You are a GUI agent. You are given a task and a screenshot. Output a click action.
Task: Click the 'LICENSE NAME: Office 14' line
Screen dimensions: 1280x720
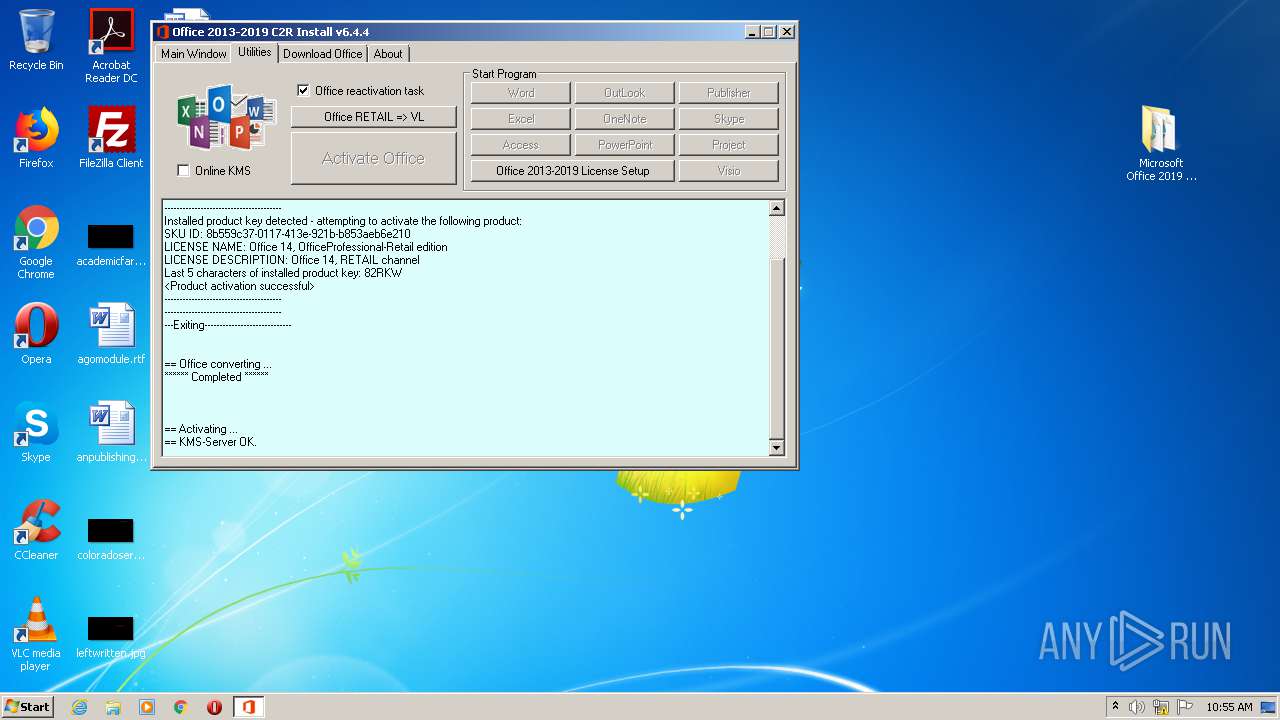[306, 247]
